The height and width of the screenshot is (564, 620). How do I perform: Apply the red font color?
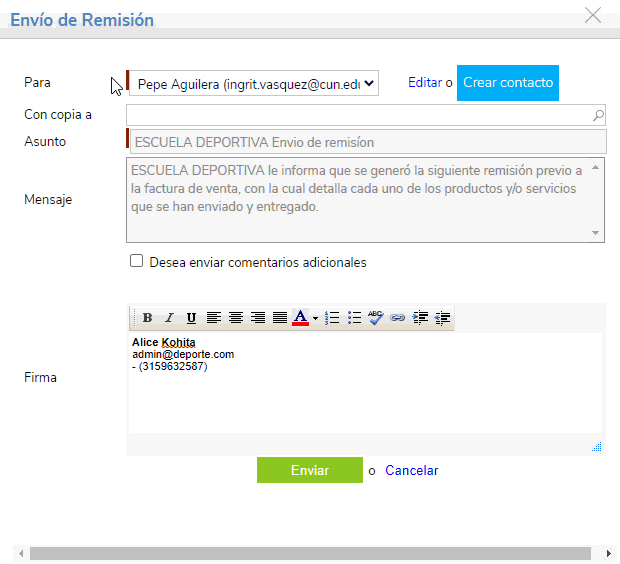pyautogui.click(x=301, y=318)
